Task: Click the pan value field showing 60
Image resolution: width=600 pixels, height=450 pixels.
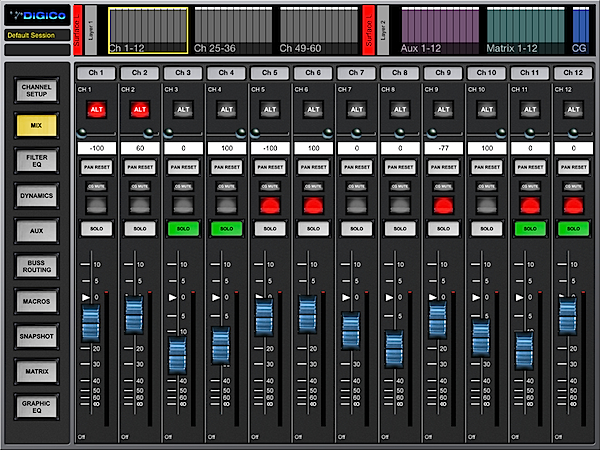Action: point(140,148)
